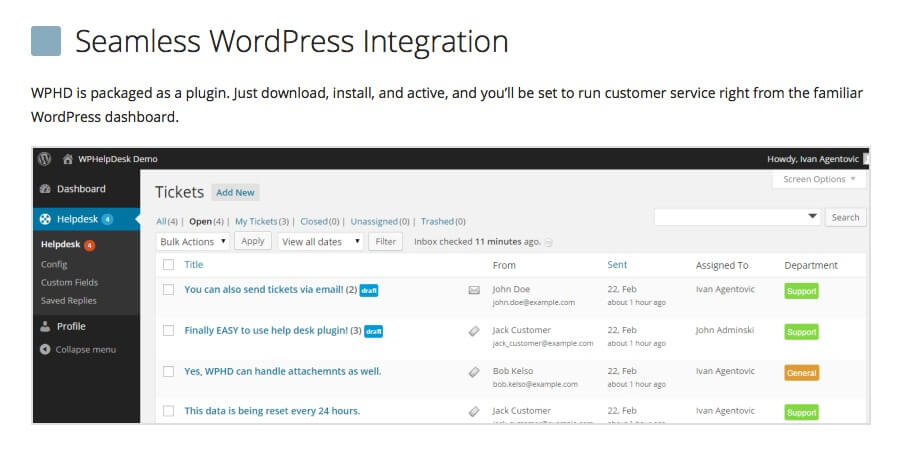This screenshot has height=457, width=920.
Task: Open ticket 'You can also send tickets via email!'
Action: [x=264, y=289]
